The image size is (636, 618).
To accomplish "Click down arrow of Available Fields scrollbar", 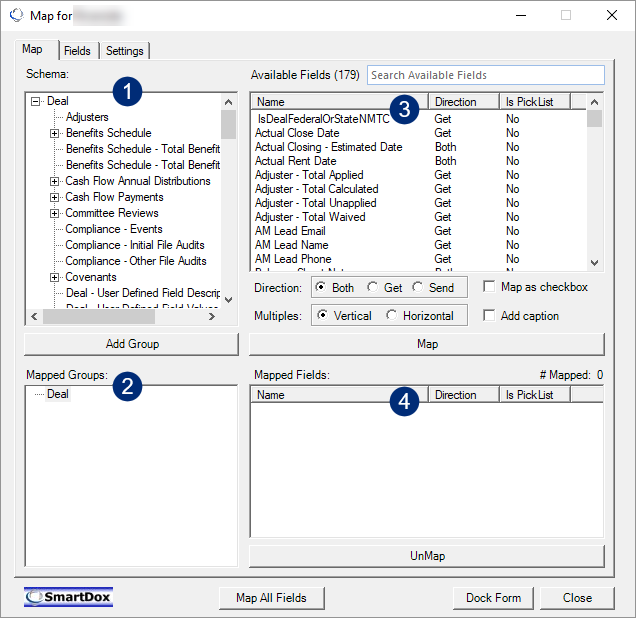I will pyautogui.click(x=595, y=263).
